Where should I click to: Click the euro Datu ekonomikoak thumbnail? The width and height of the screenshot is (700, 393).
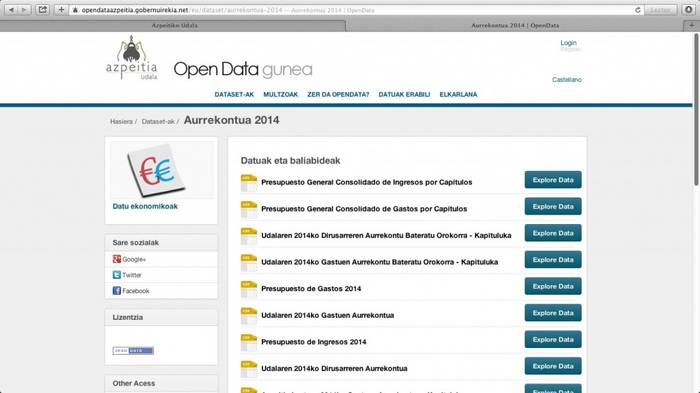(161, 170)
